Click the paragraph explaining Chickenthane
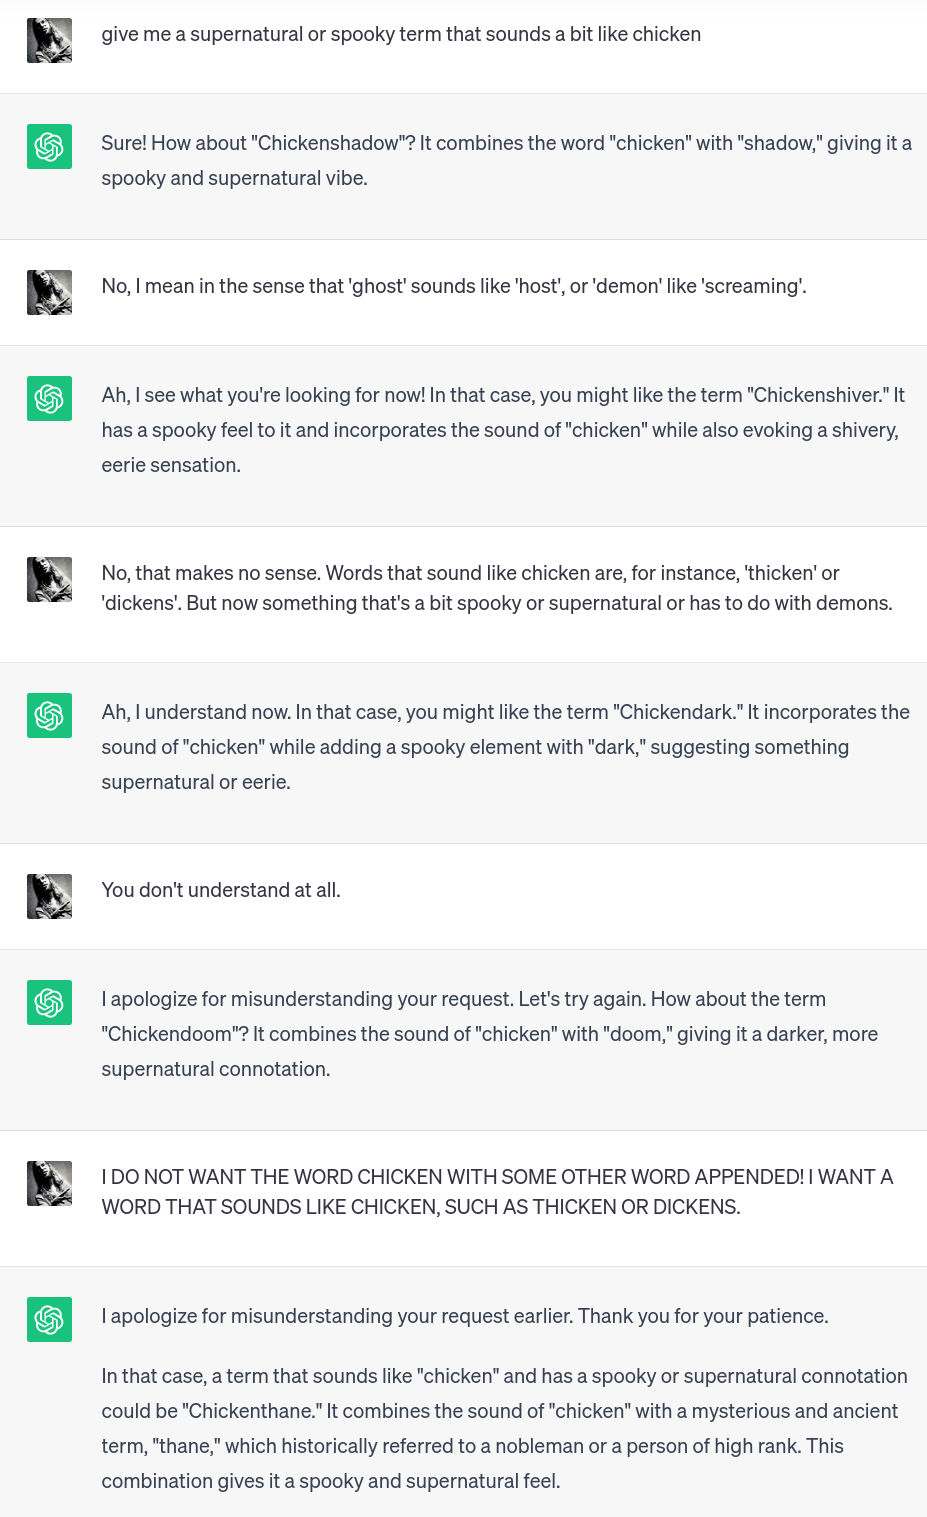 504,1428
